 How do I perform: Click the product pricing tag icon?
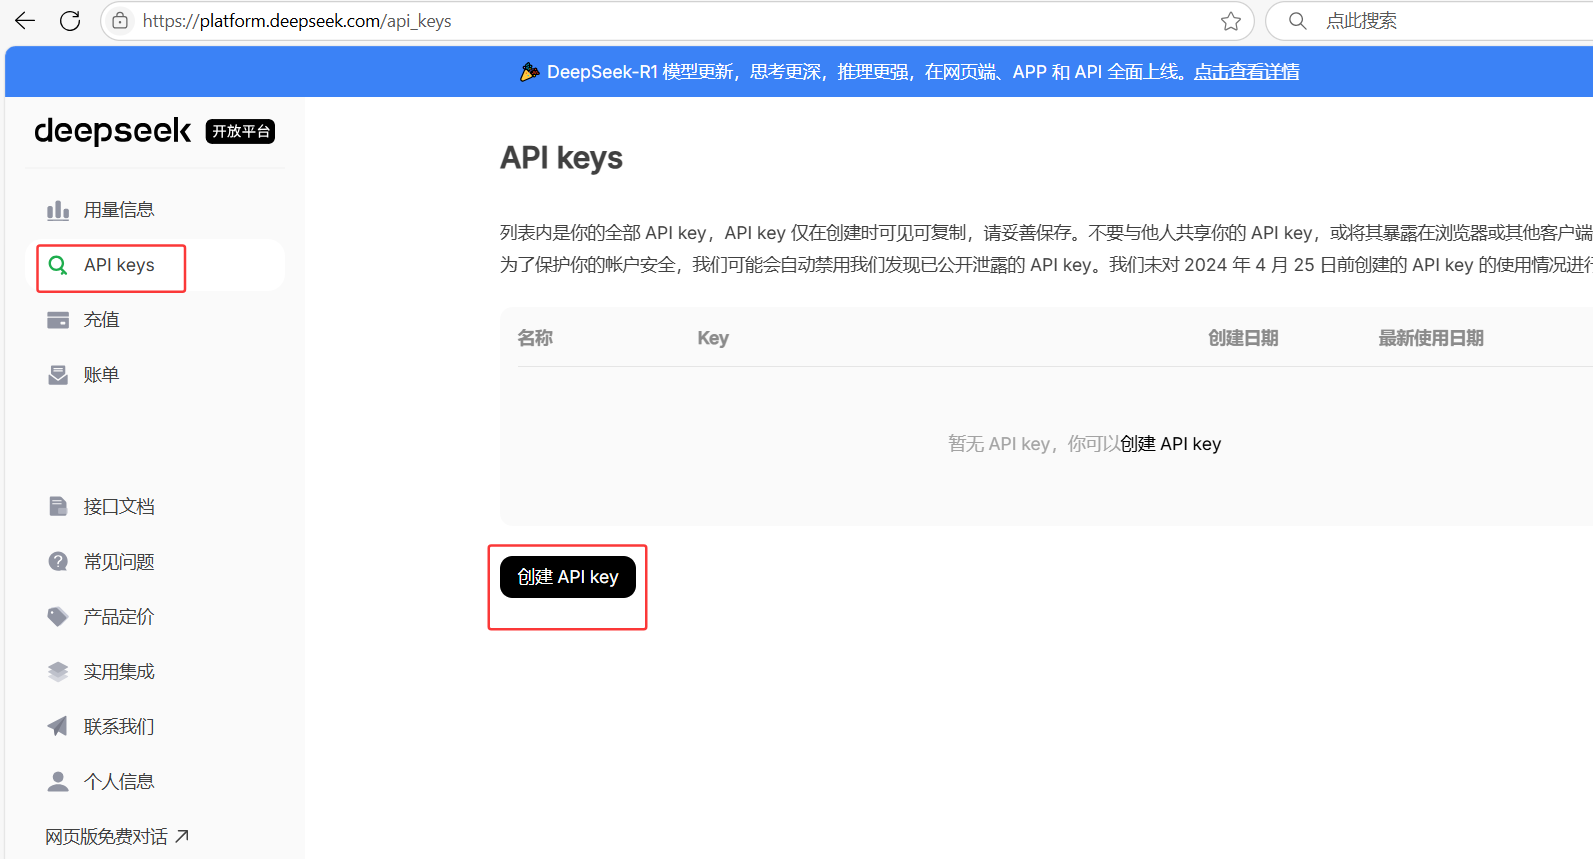[58, 617]
